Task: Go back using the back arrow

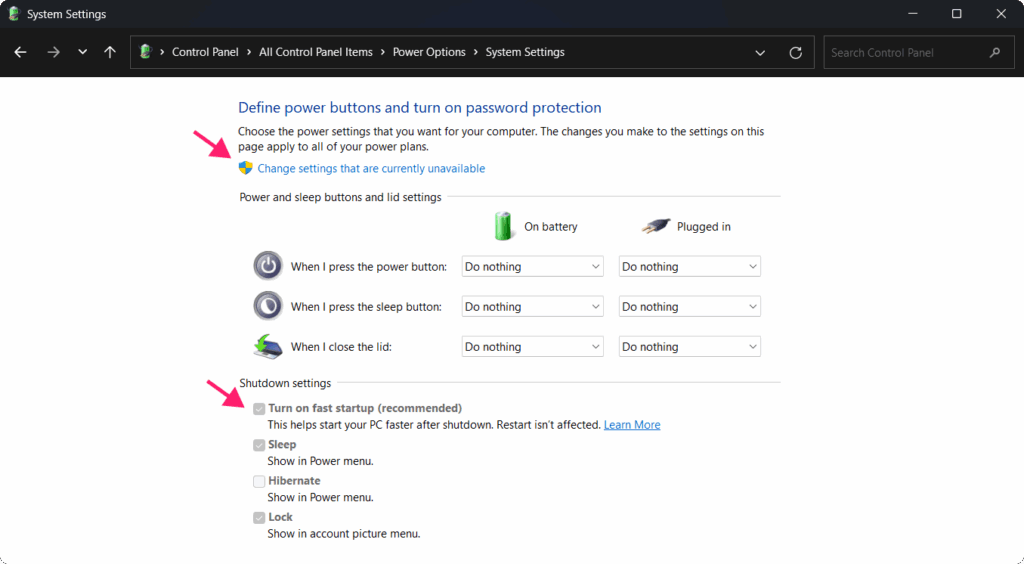Action: click(20, 52)
